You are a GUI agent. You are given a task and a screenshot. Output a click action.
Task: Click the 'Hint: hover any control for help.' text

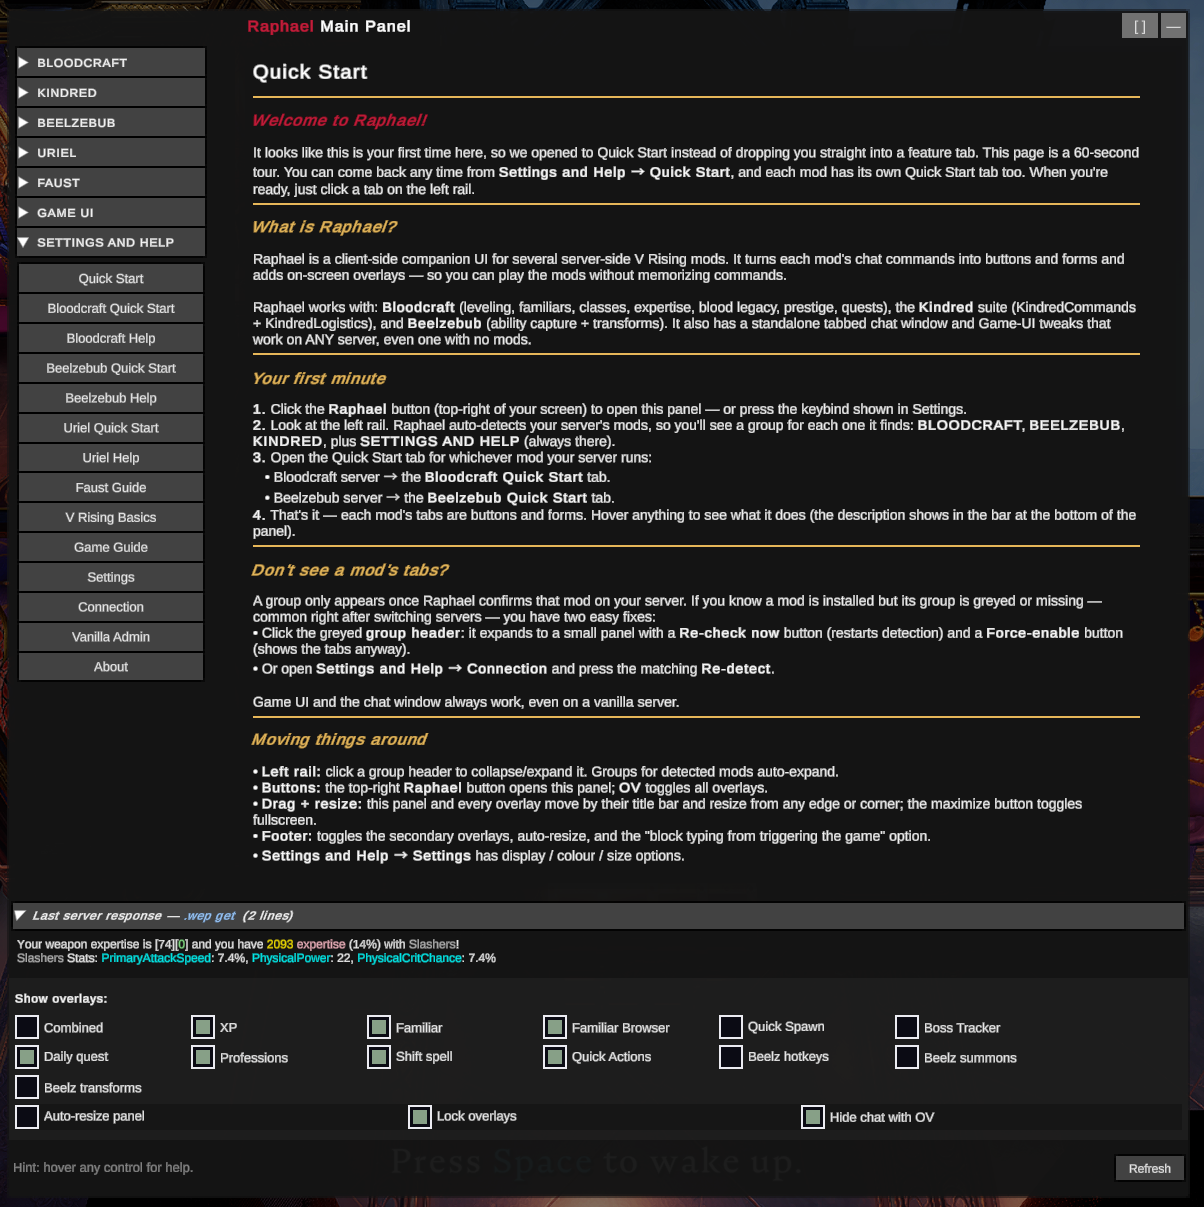coord(103,1167)
